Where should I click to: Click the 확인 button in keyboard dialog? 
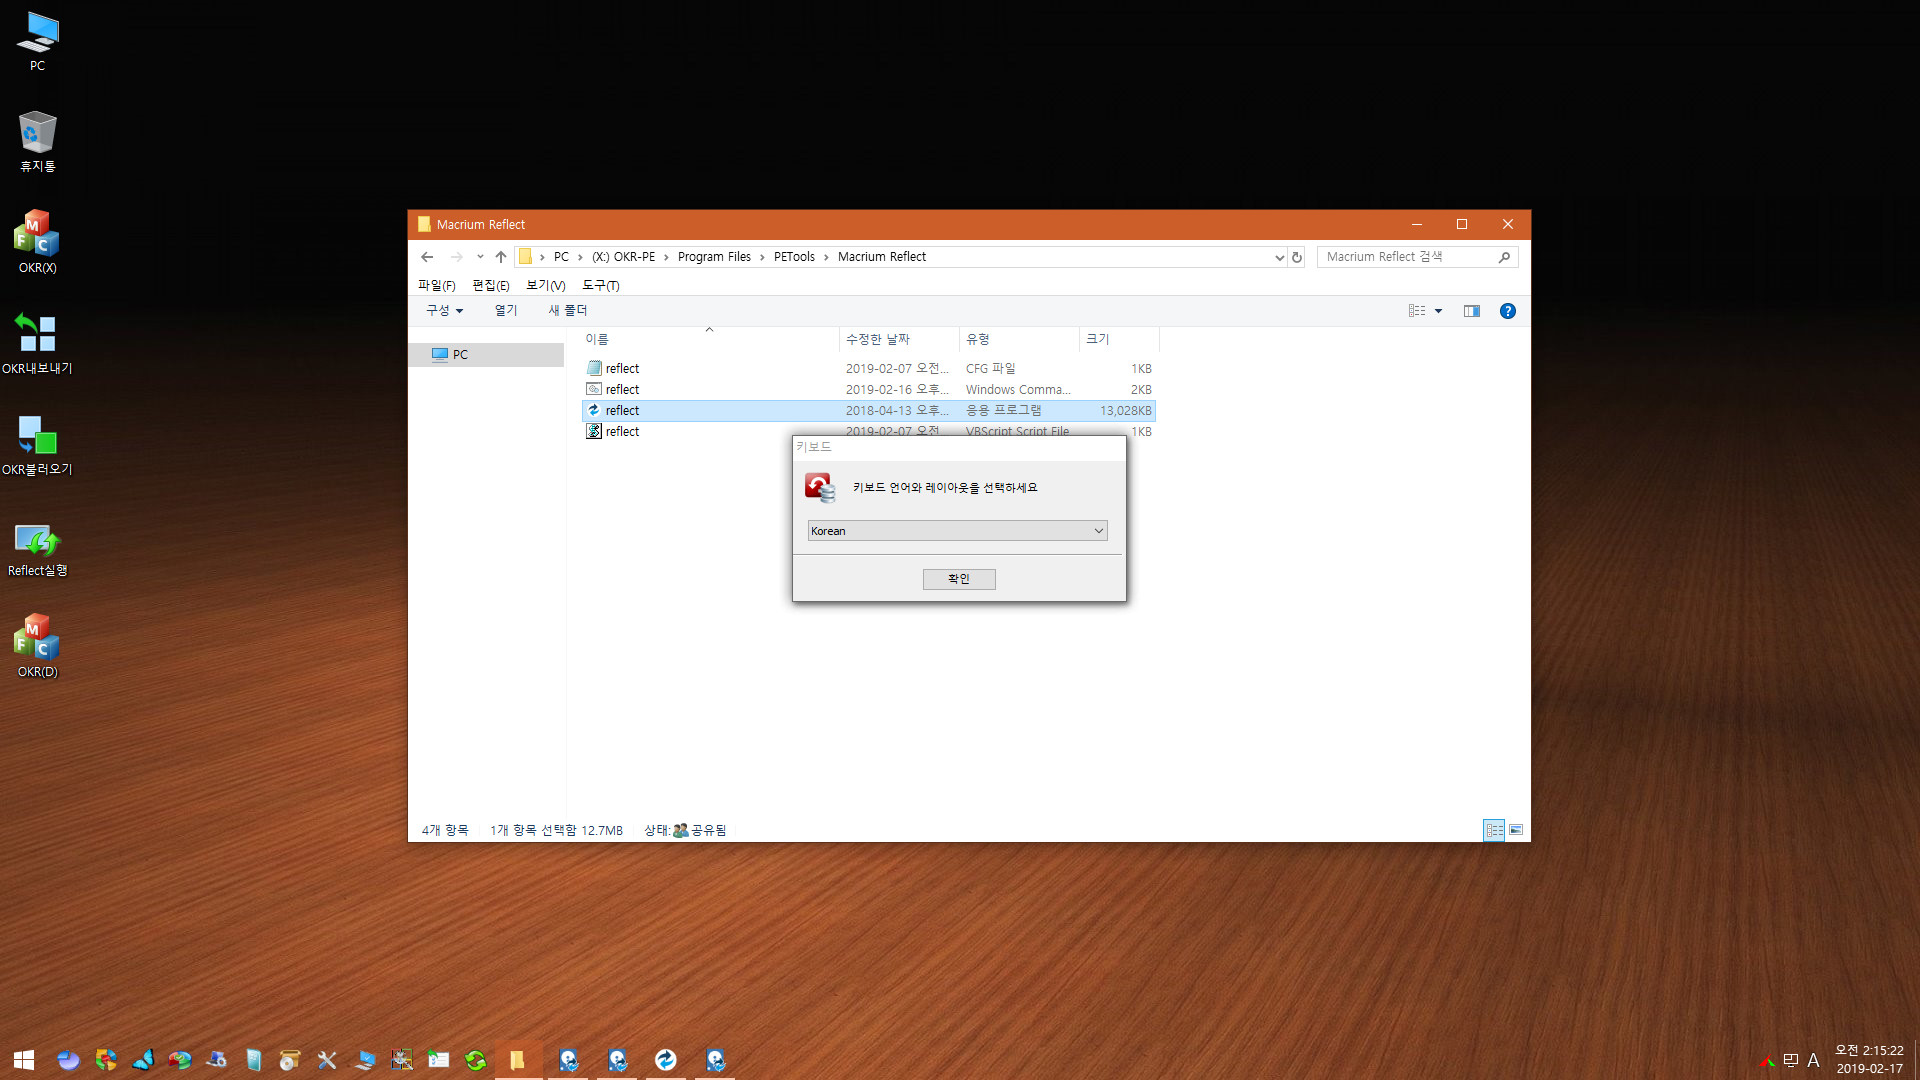(x=958, y=579)
